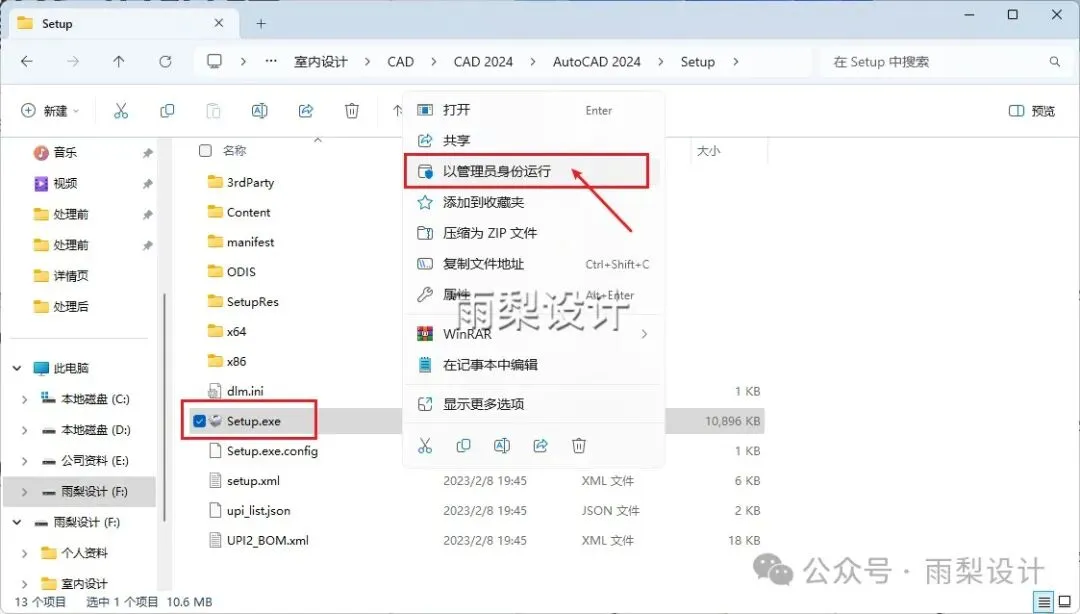Click the Cut icon in the toolbar
1080x614 pixels.
click(x=121, y=111)
